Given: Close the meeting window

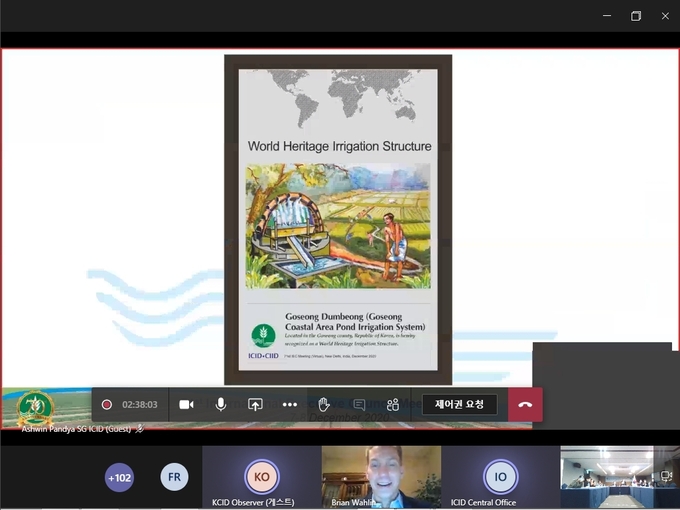Looking at the screenshot, I should [665, 16].
